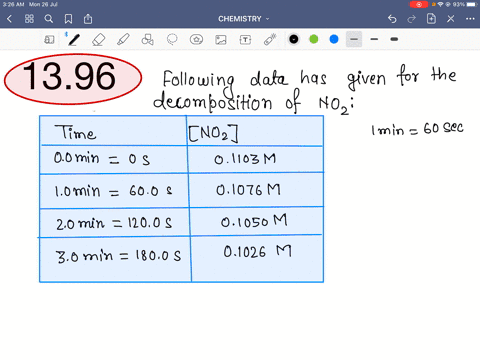Select the medium stroke width
This screenshot has height=360, width=480.
pyautogui.click(x=374, y=39)
